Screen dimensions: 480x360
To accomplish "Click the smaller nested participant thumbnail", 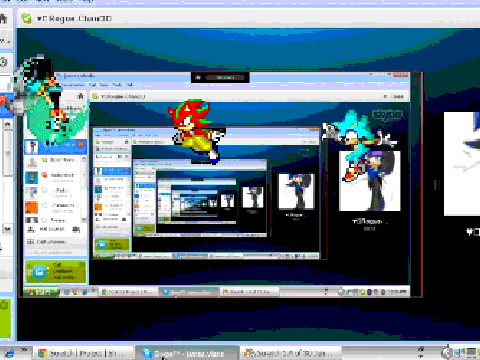I will pos(296,191).
